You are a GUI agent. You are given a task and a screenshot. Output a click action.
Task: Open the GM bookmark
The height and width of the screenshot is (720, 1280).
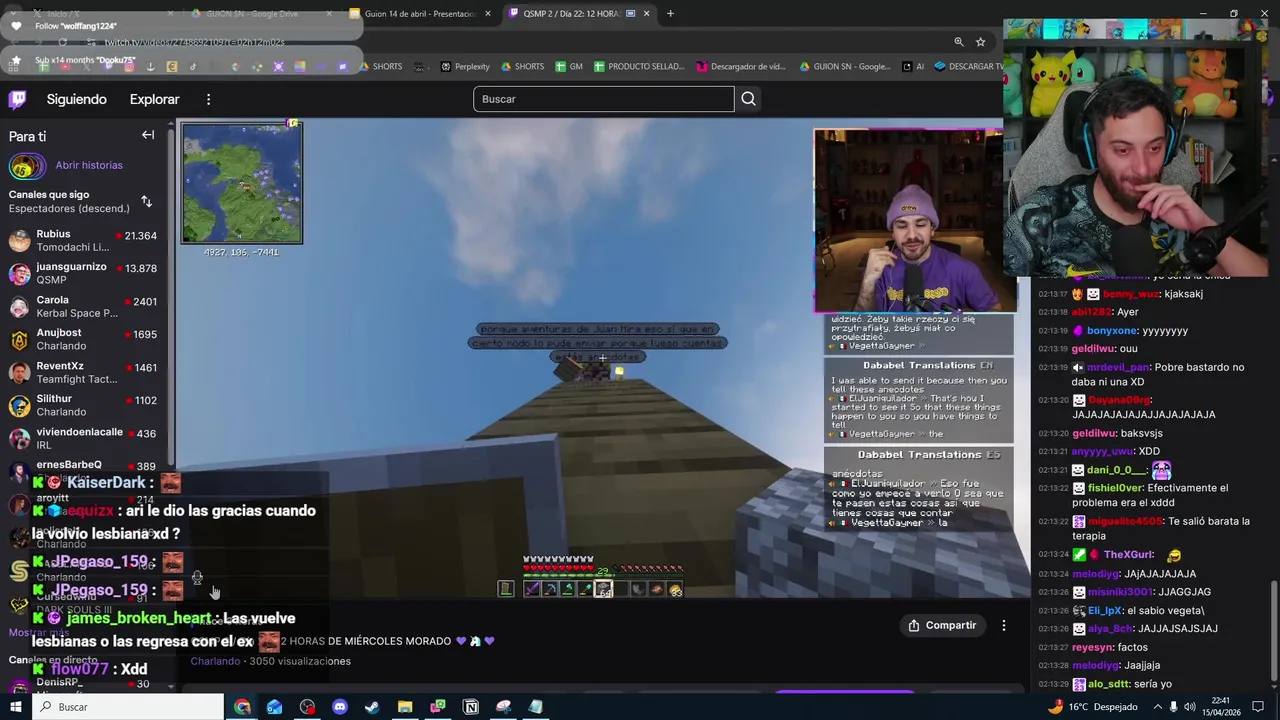[569, 67]
